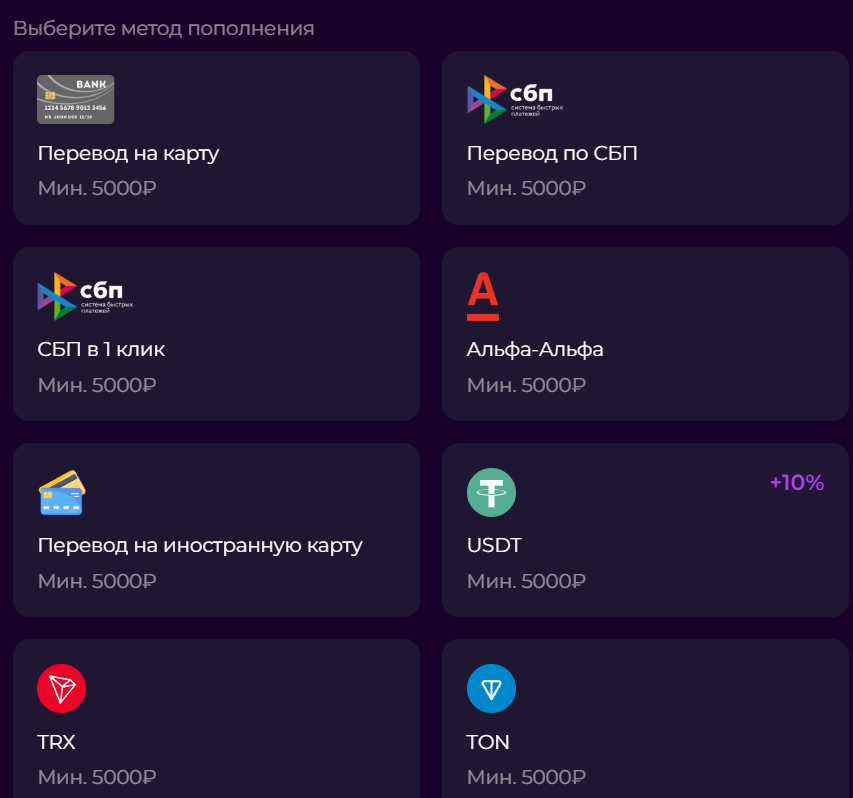Choose Альфа-Альфа payment label
Viewport: 853px width, 798px height.
(535, 350)
